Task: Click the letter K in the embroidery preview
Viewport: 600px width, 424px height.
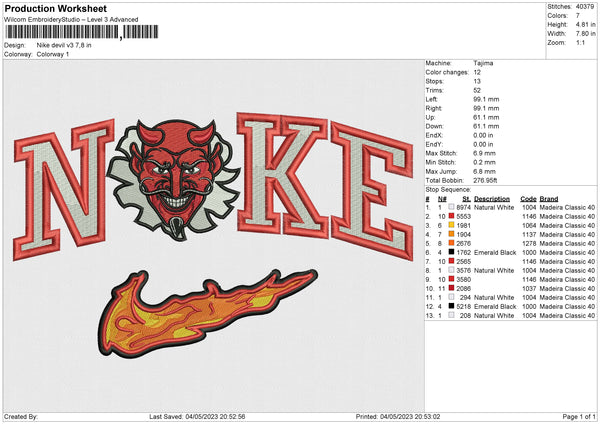Action: coord(283,174)
